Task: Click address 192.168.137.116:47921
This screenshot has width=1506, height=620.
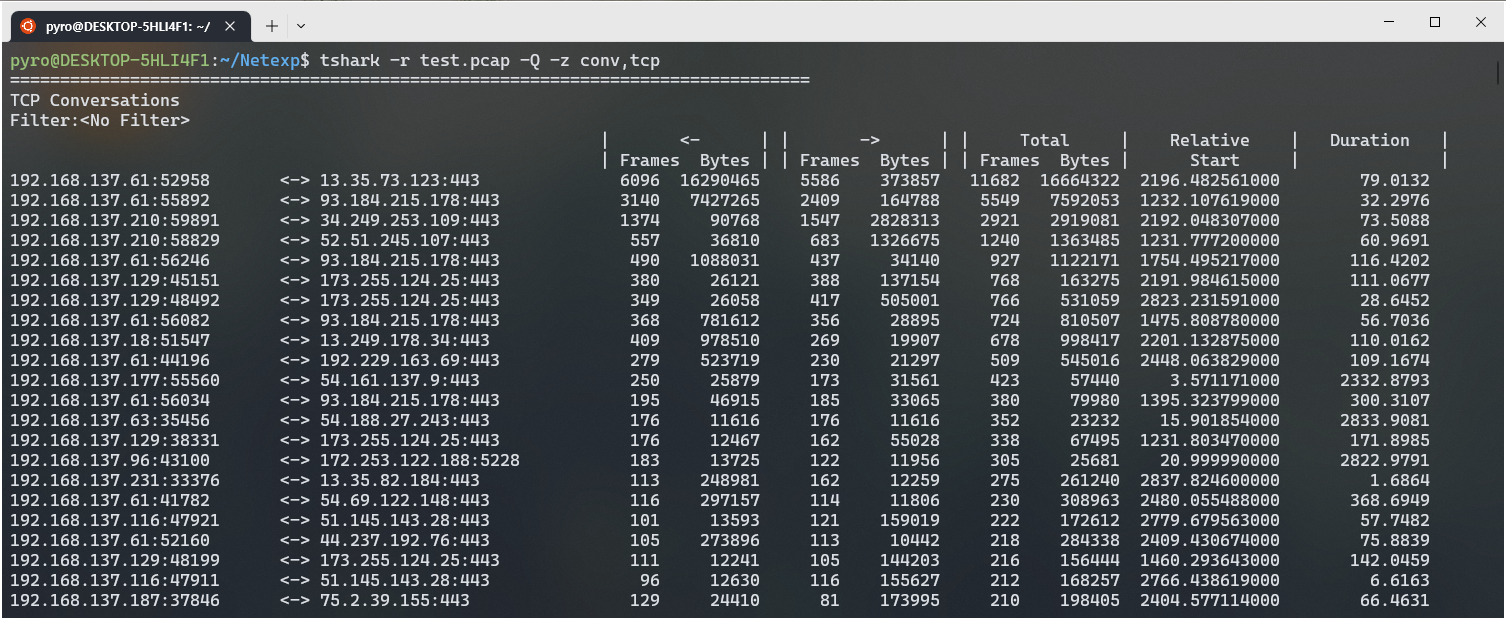Action: pyautogui.click(x=115, y=520)
